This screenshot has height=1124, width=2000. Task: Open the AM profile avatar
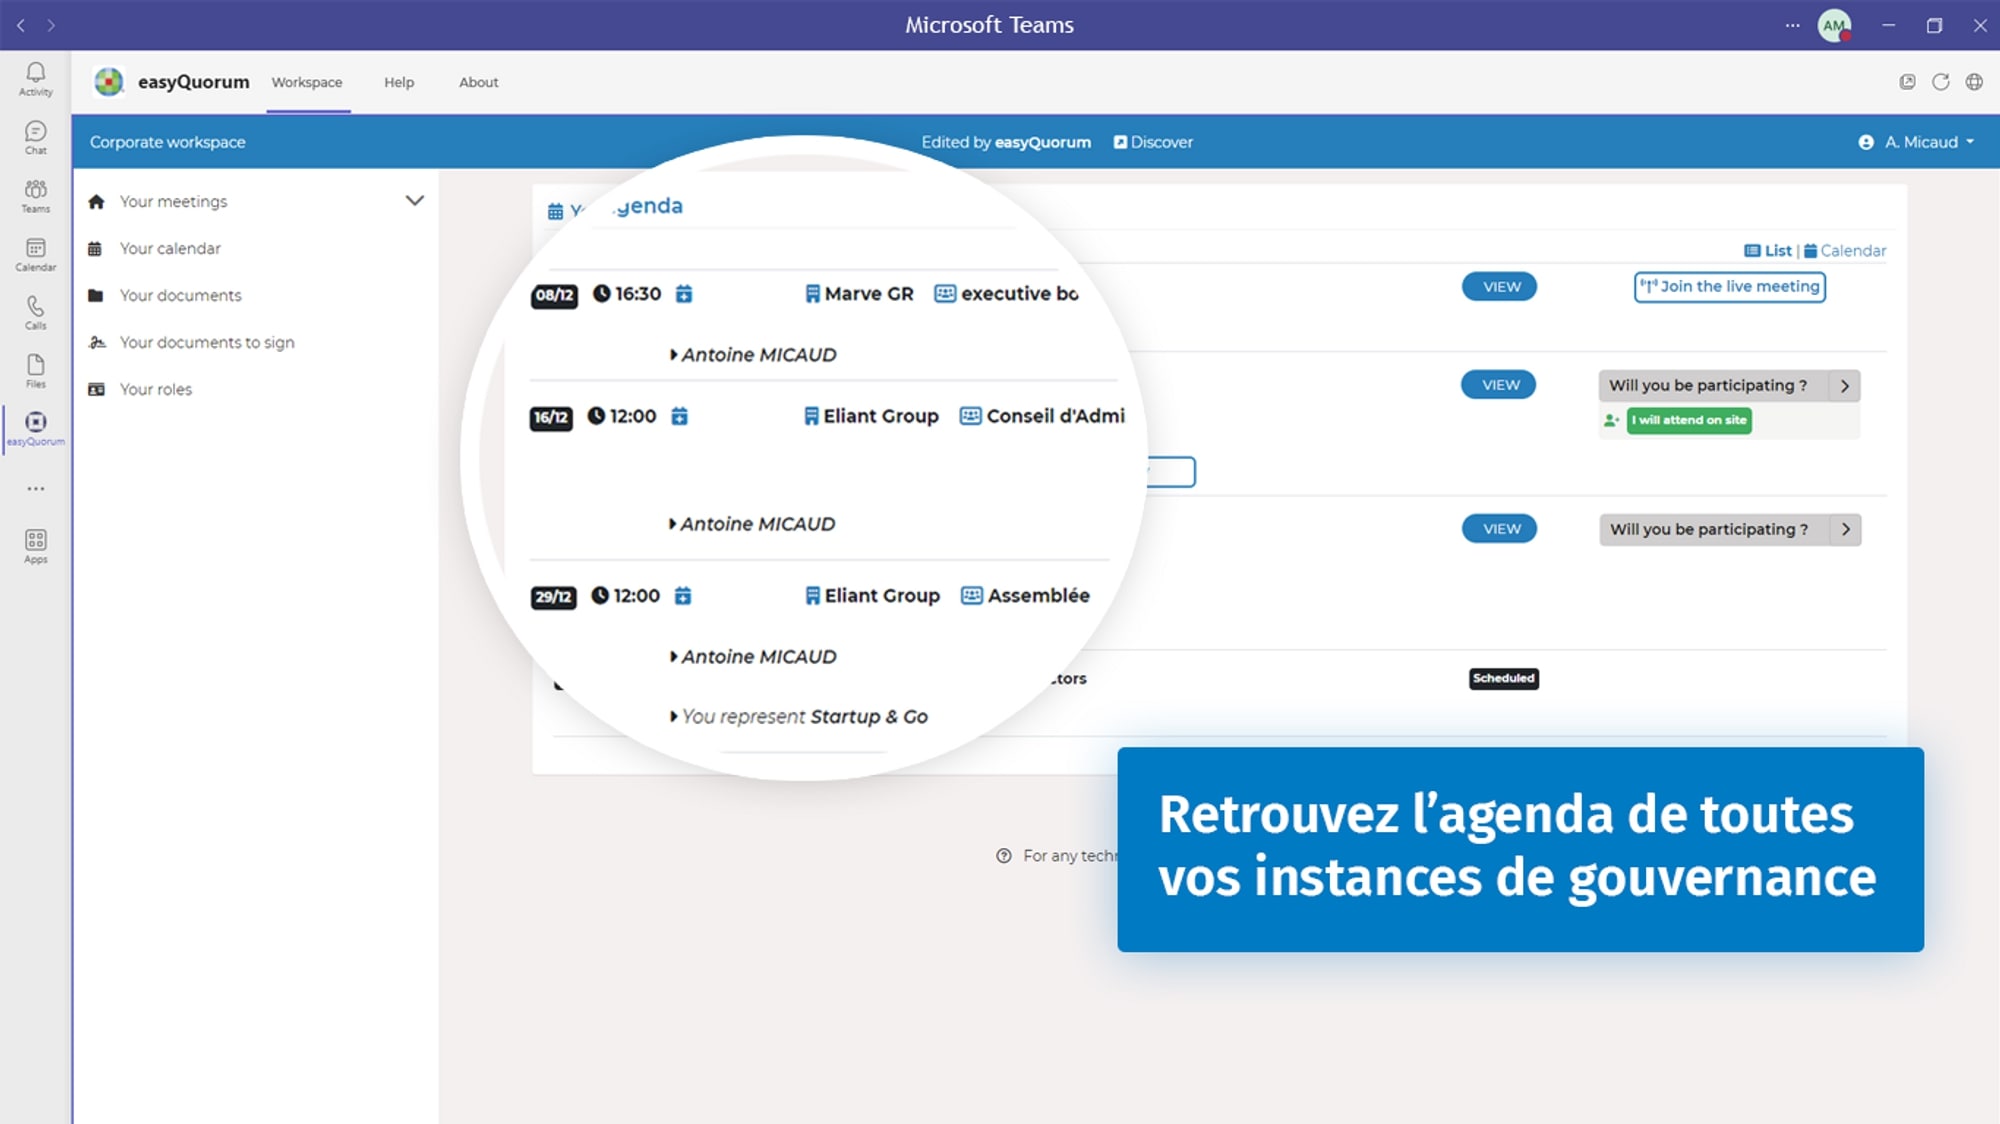tap(1834, 25)
